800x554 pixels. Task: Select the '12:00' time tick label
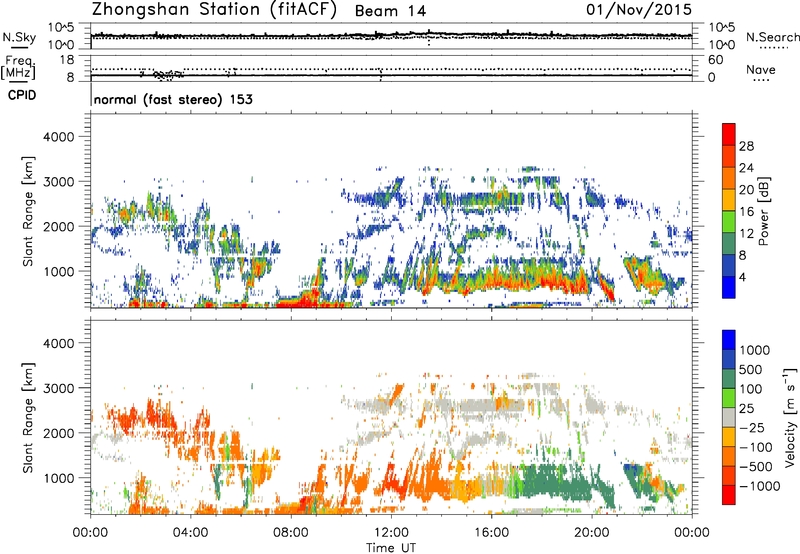point(391,533)
